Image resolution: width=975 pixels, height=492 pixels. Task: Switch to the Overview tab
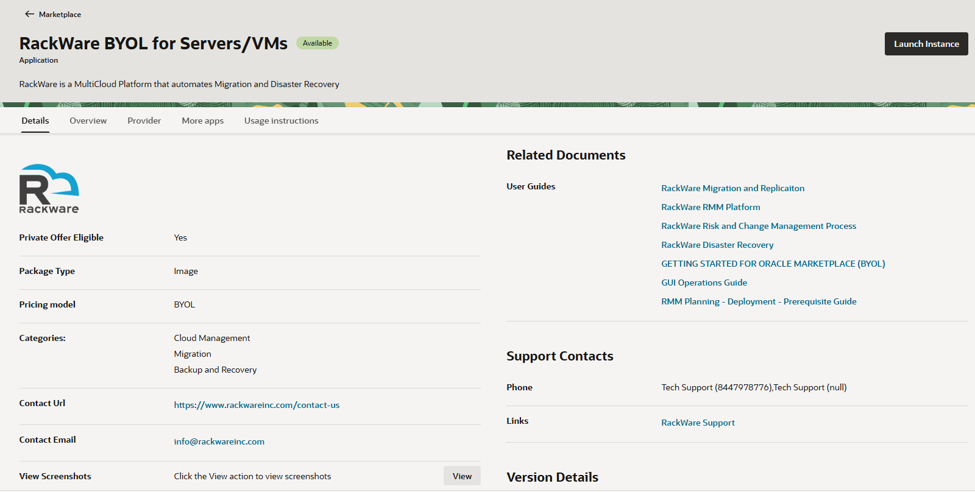tap(88, 121)
